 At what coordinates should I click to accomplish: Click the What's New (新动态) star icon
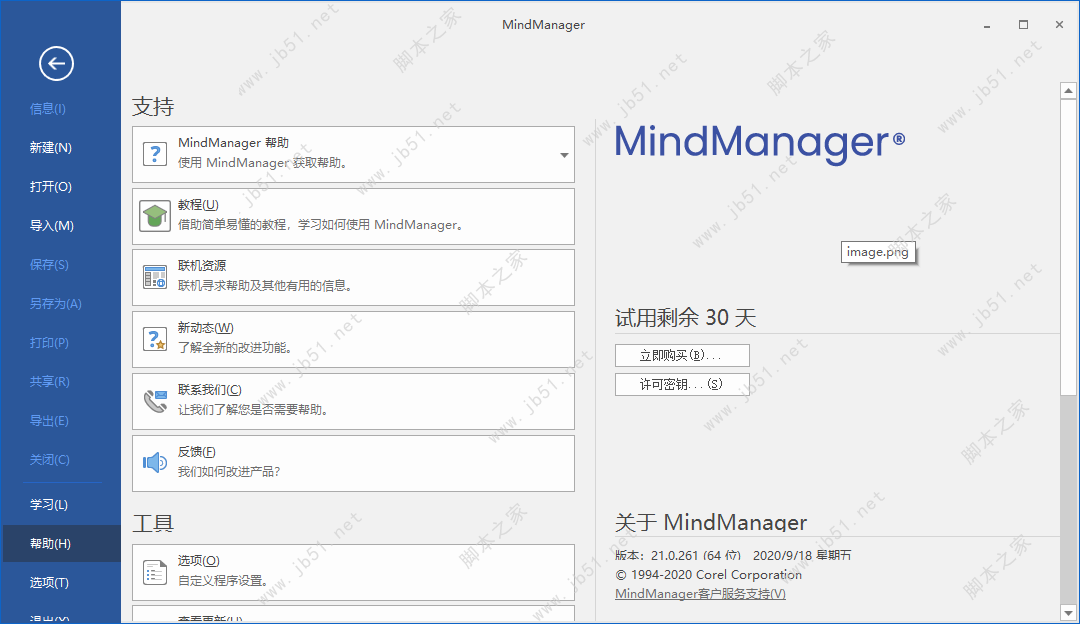155,339
